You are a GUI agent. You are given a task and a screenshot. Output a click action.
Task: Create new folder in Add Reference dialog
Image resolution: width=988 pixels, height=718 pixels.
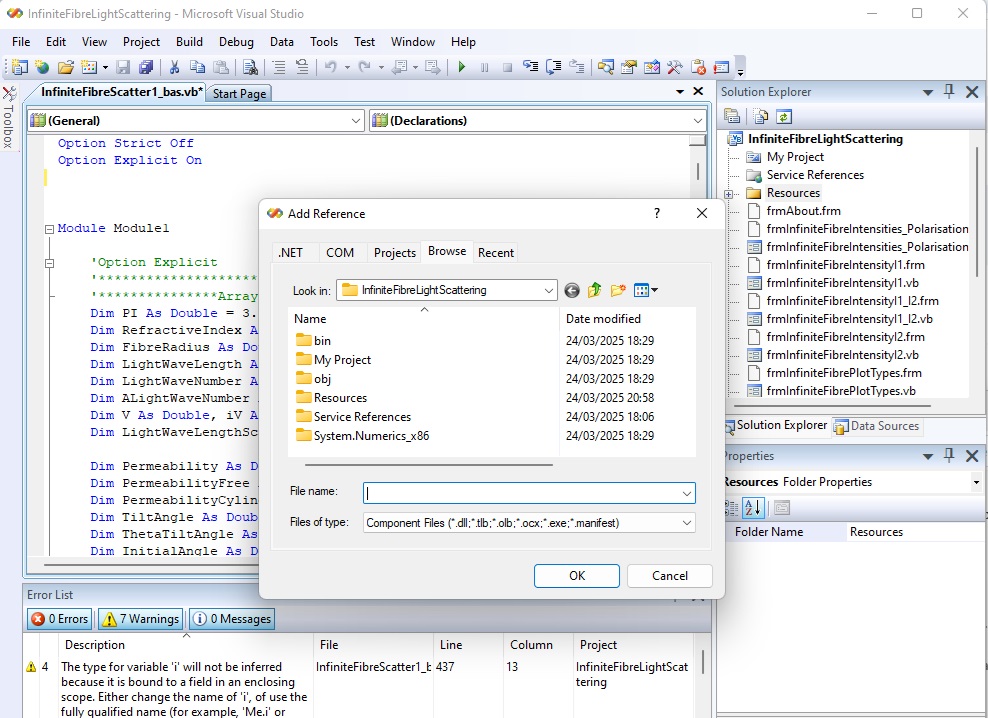pos(618,290)
